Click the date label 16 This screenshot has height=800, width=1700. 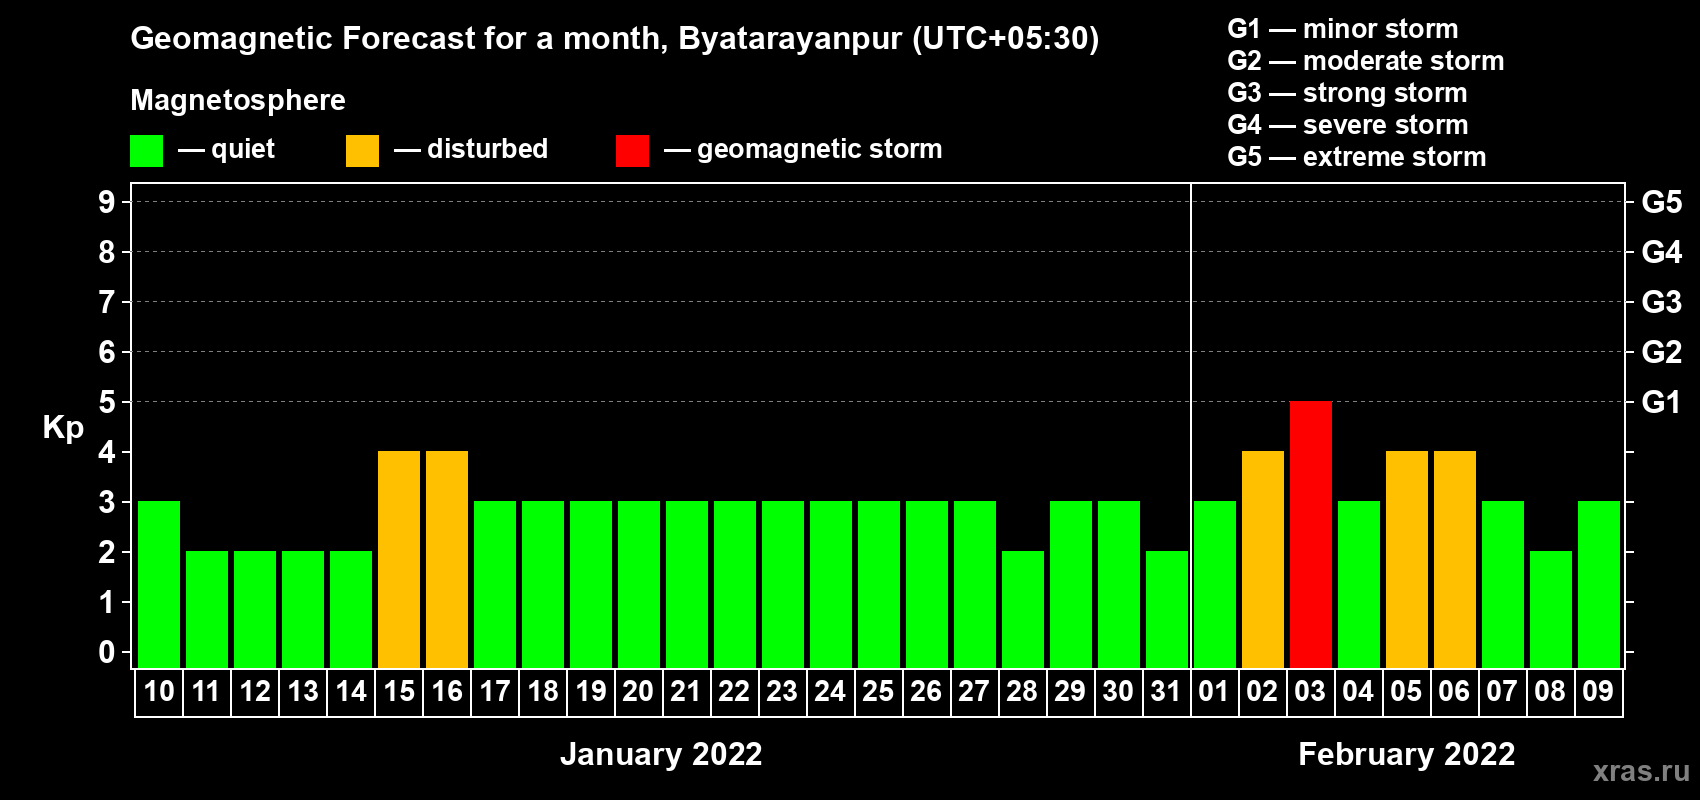447,692
